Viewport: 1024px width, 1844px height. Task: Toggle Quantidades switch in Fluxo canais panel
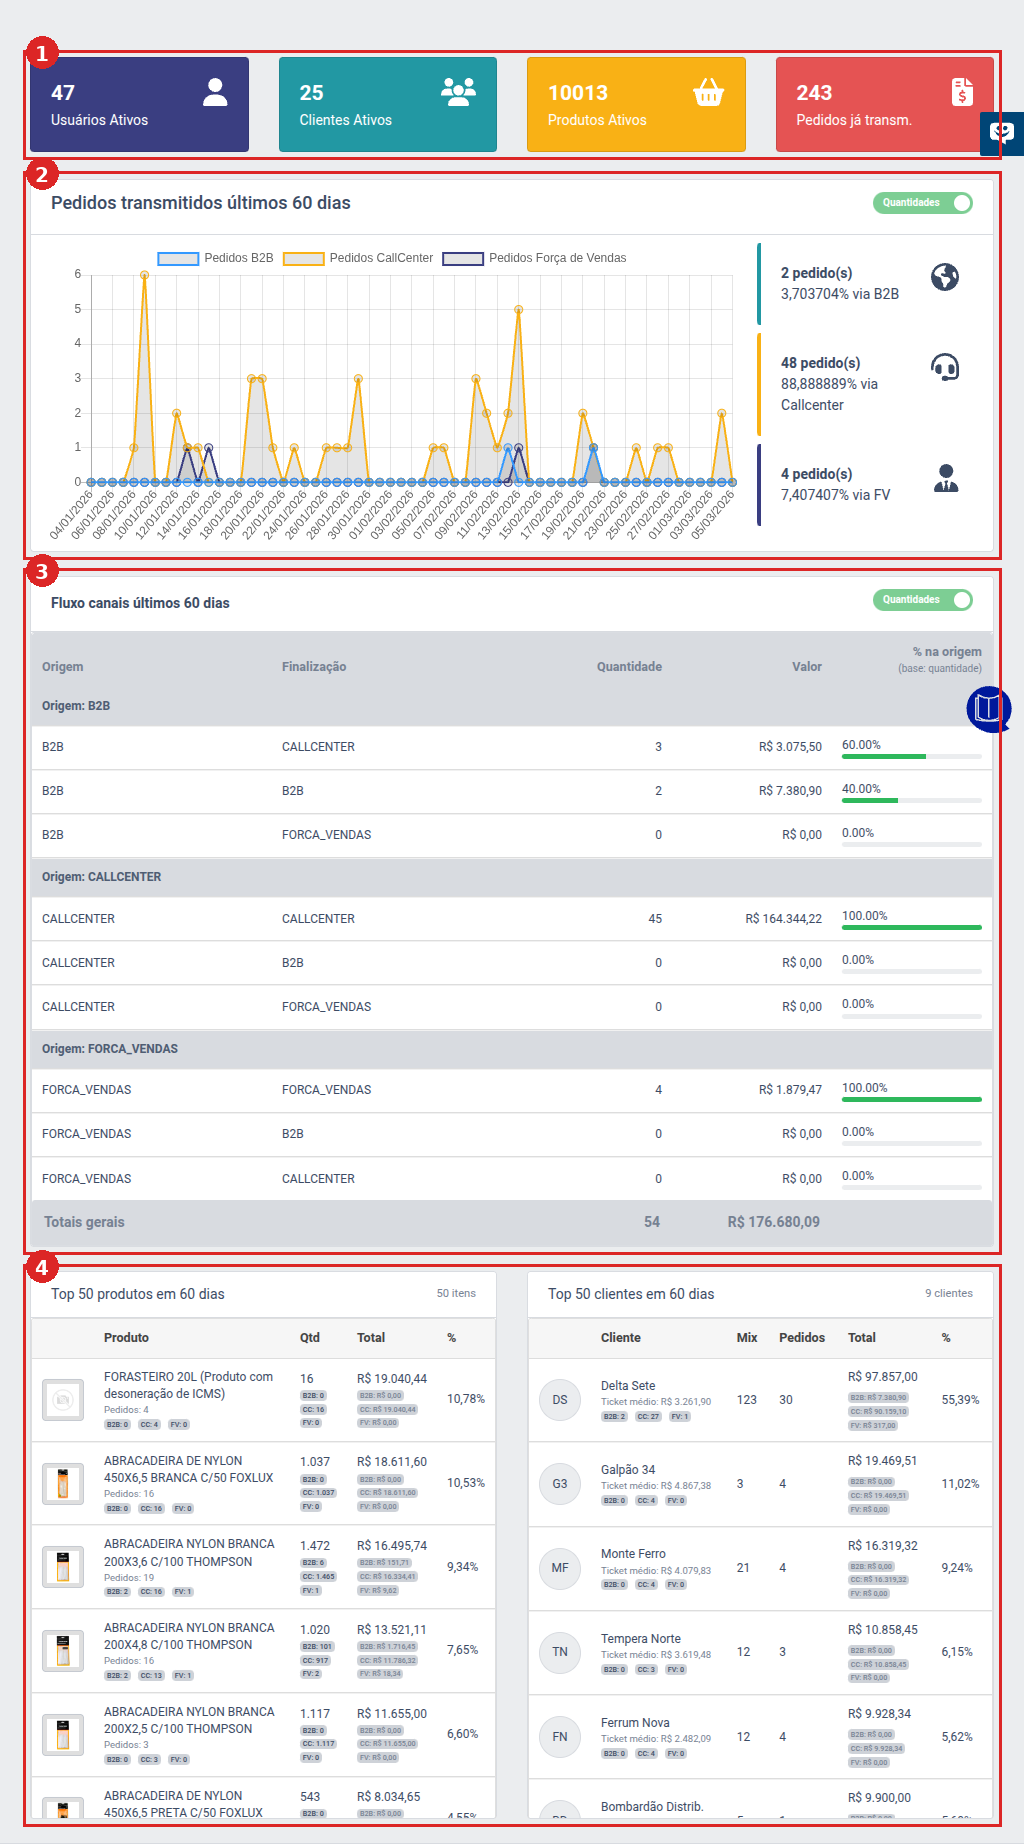pyautogui.click(x=922, y=600)
